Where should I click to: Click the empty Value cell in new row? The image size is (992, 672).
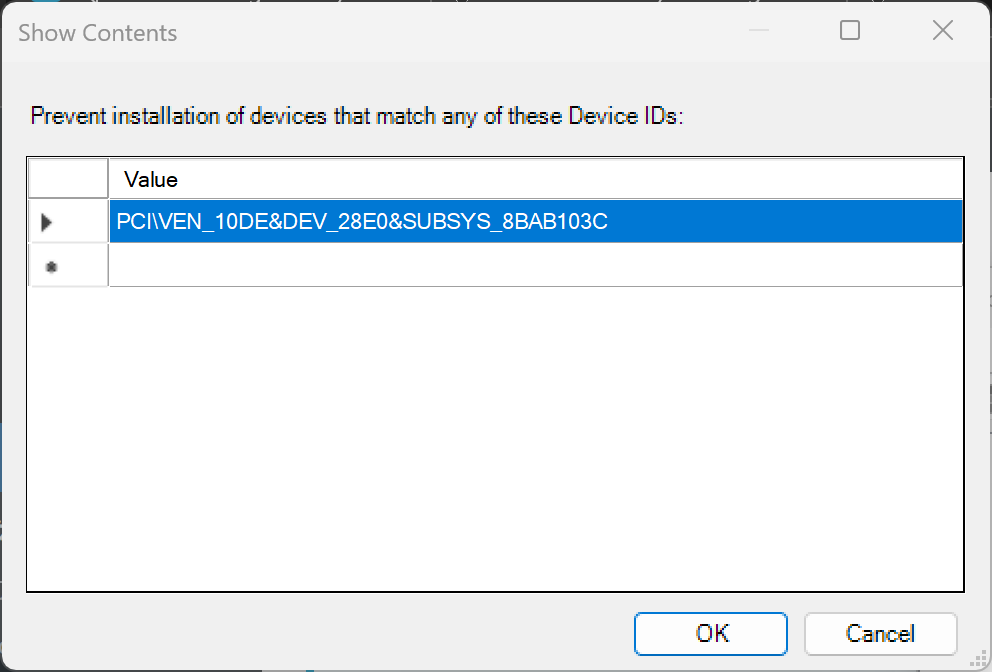coord(535,265)
